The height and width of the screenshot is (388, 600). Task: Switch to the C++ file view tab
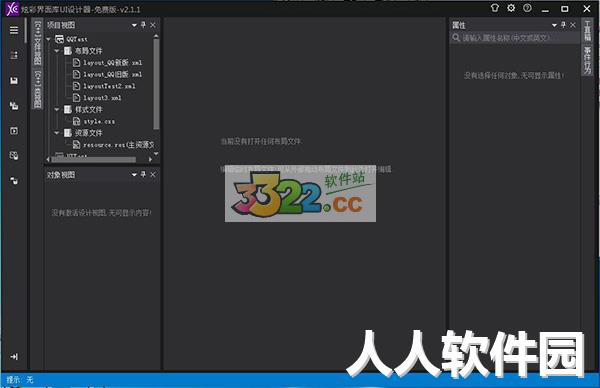38,43
